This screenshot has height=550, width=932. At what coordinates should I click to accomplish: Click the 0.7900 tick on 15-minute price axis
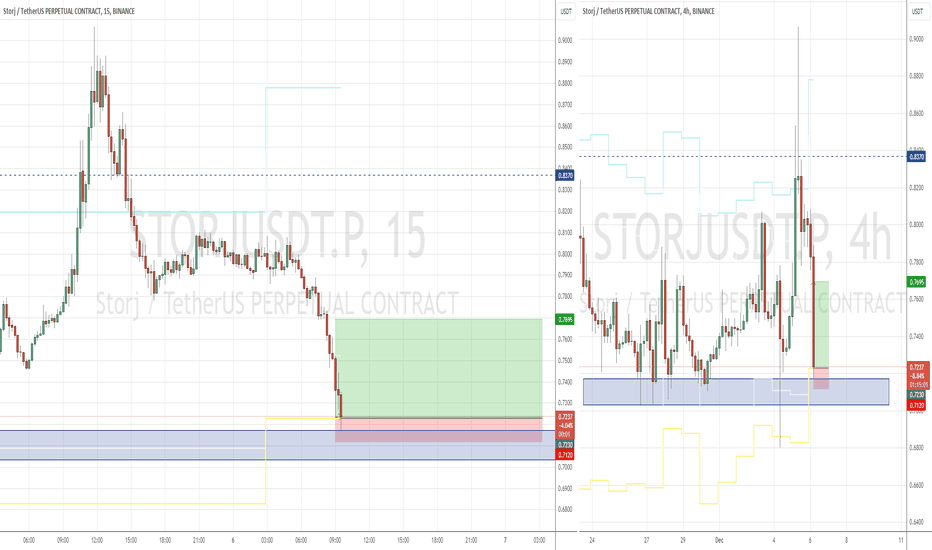point(565,275)
